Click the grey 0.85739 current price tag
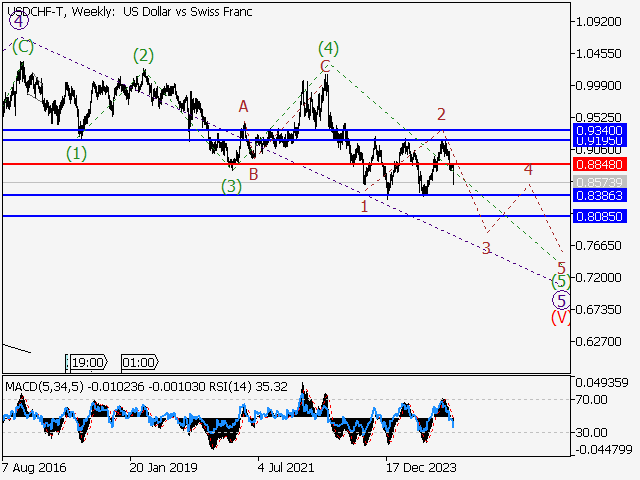This screenshot has height=480, width=640. pos(600,182)
